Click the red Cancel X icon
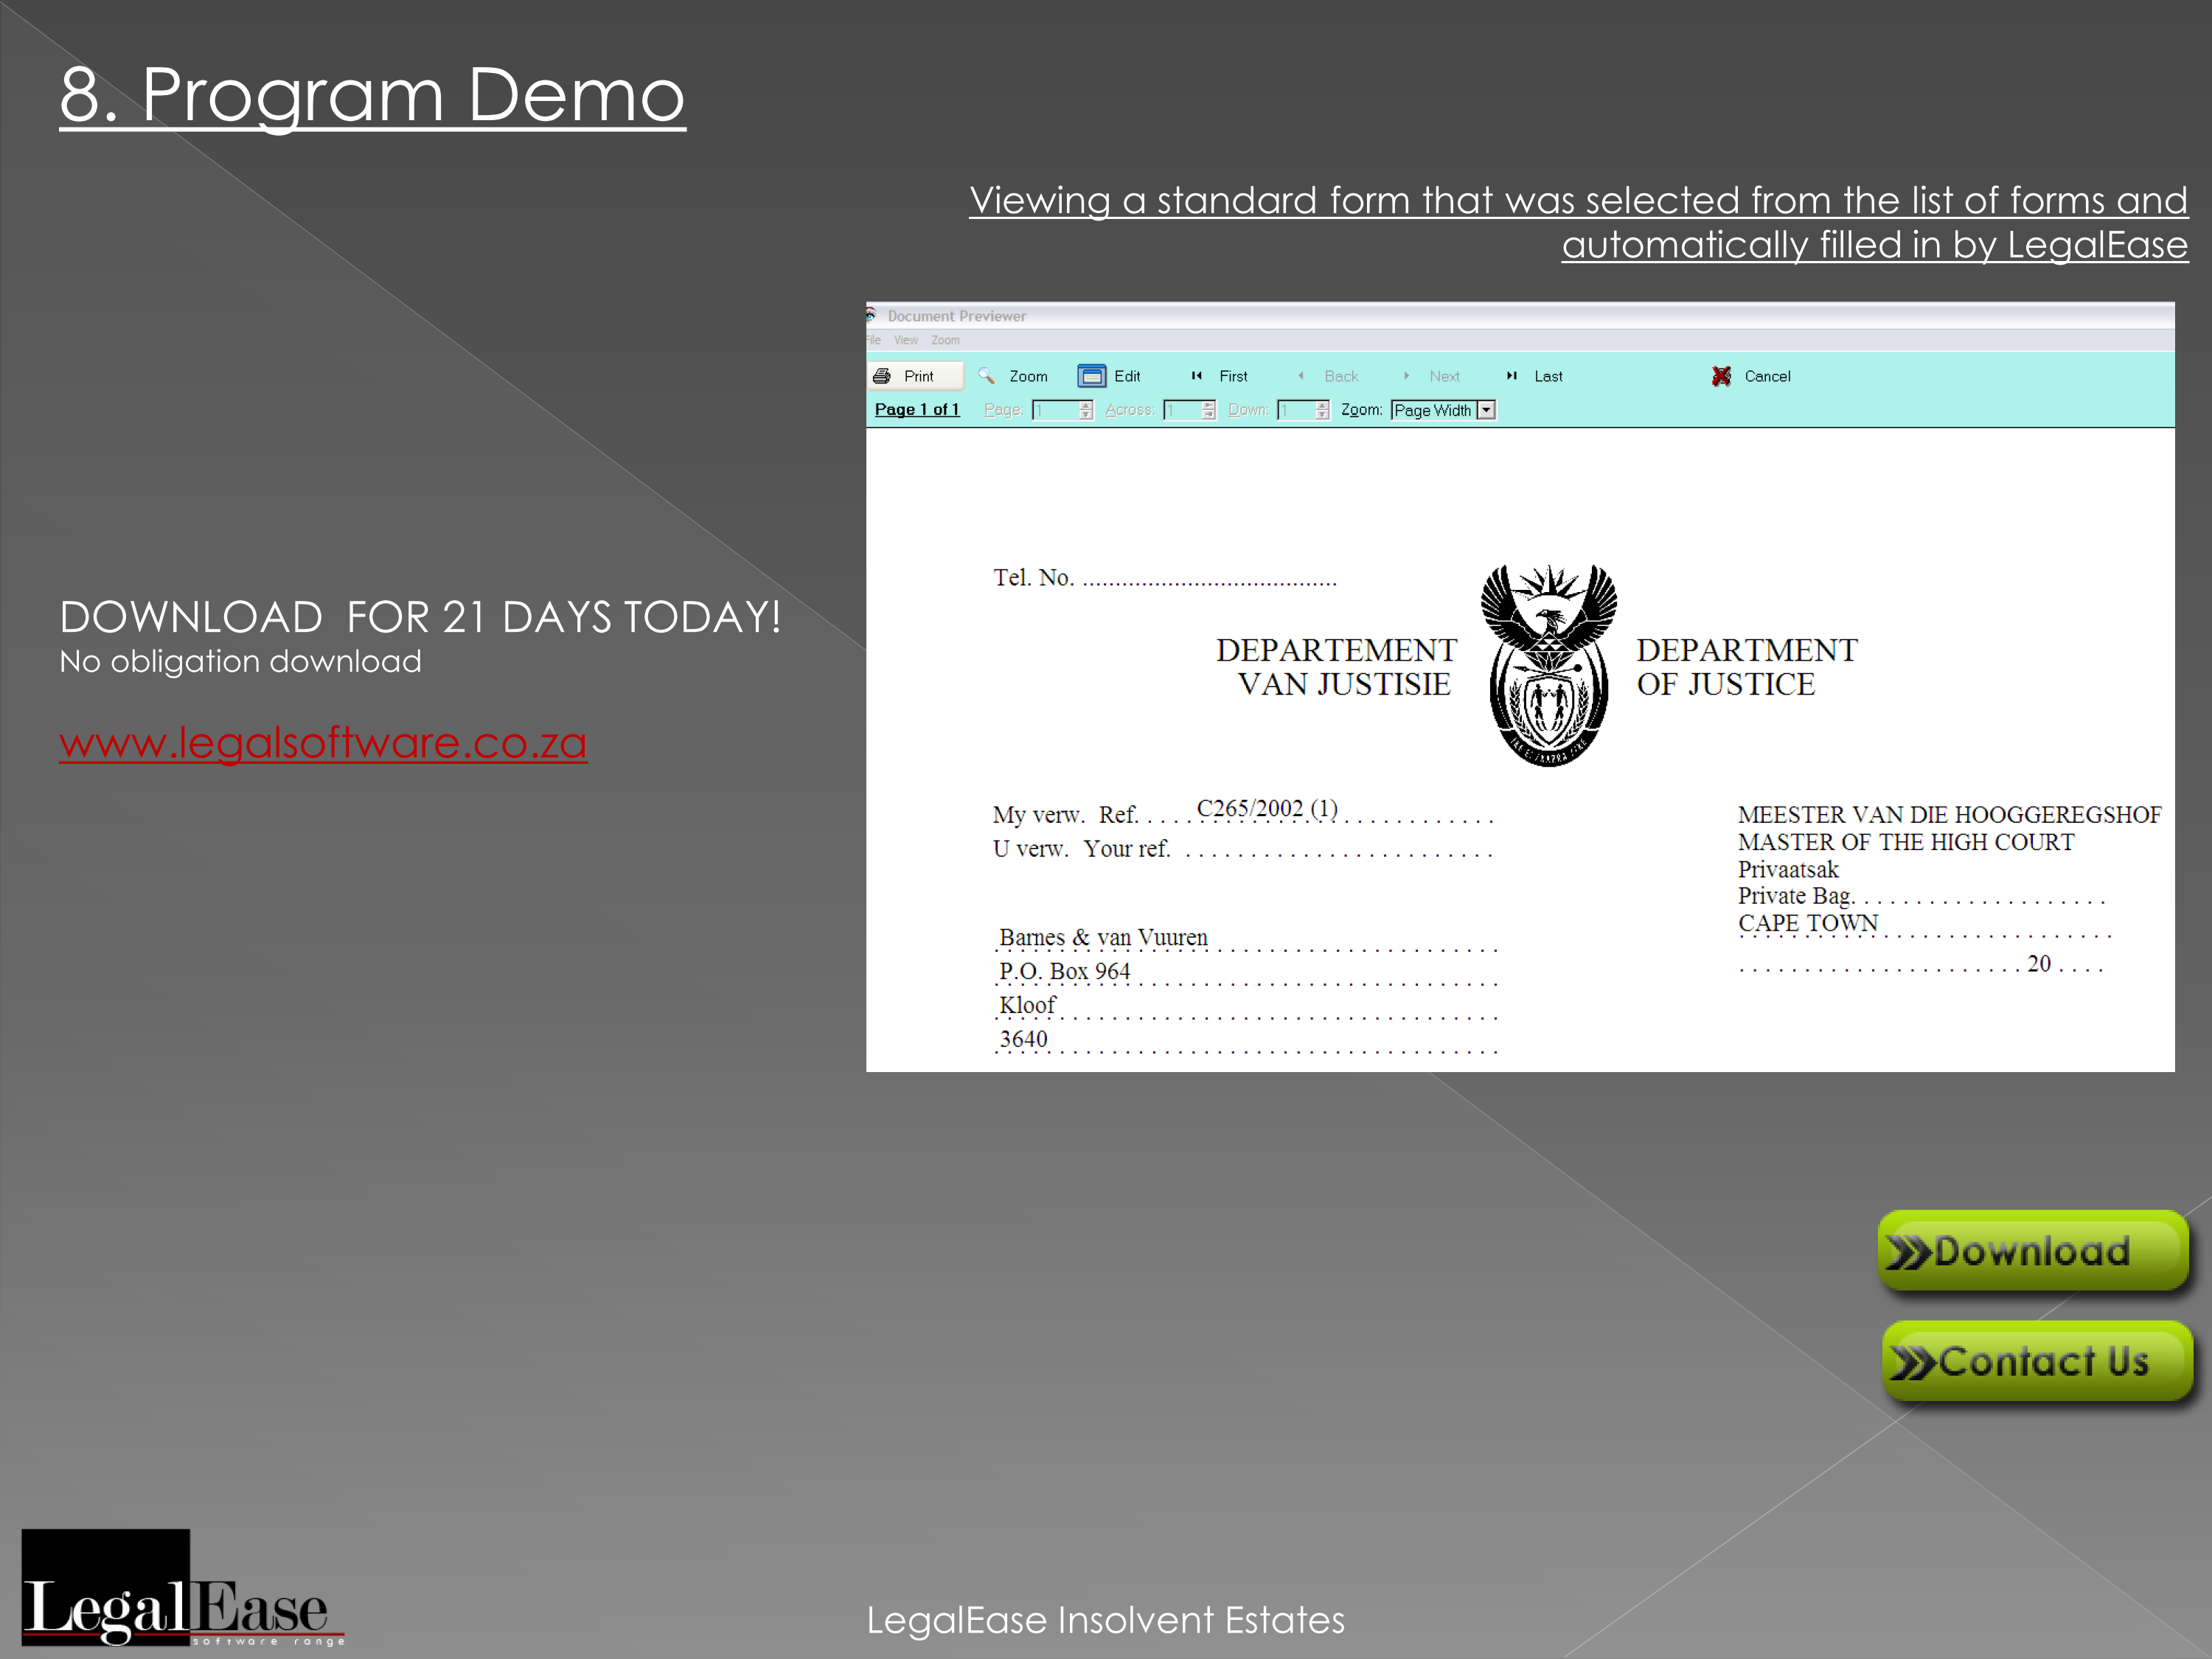This screenshot has width=2212, height=1659. [x=1721, y=376]
